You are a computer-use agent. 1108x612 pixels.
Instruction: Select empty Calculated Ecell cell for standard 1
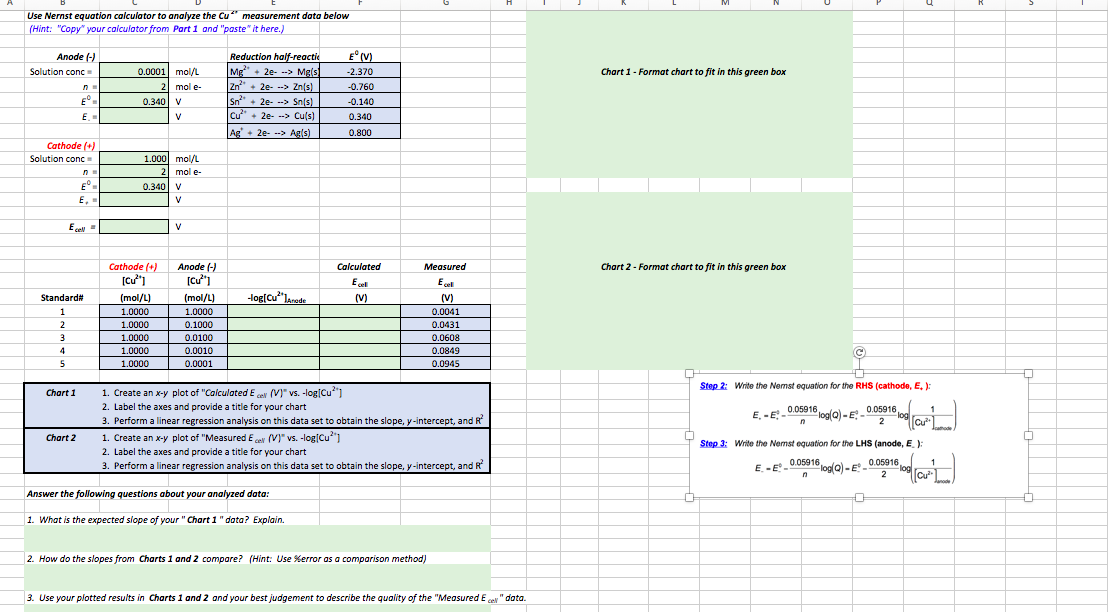[360, 311]
